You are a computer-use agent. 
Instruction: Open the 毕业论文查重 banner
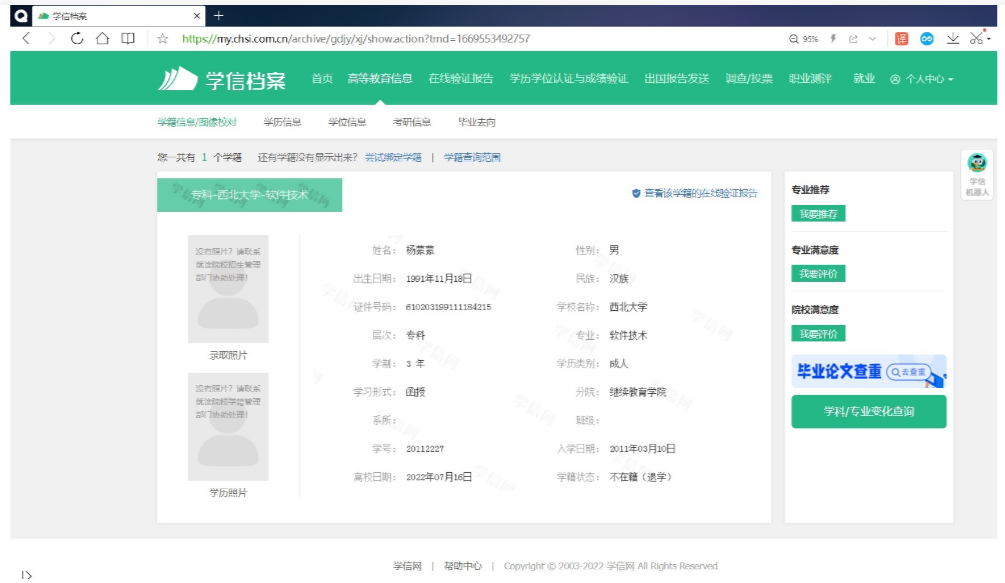coord(869,372)
